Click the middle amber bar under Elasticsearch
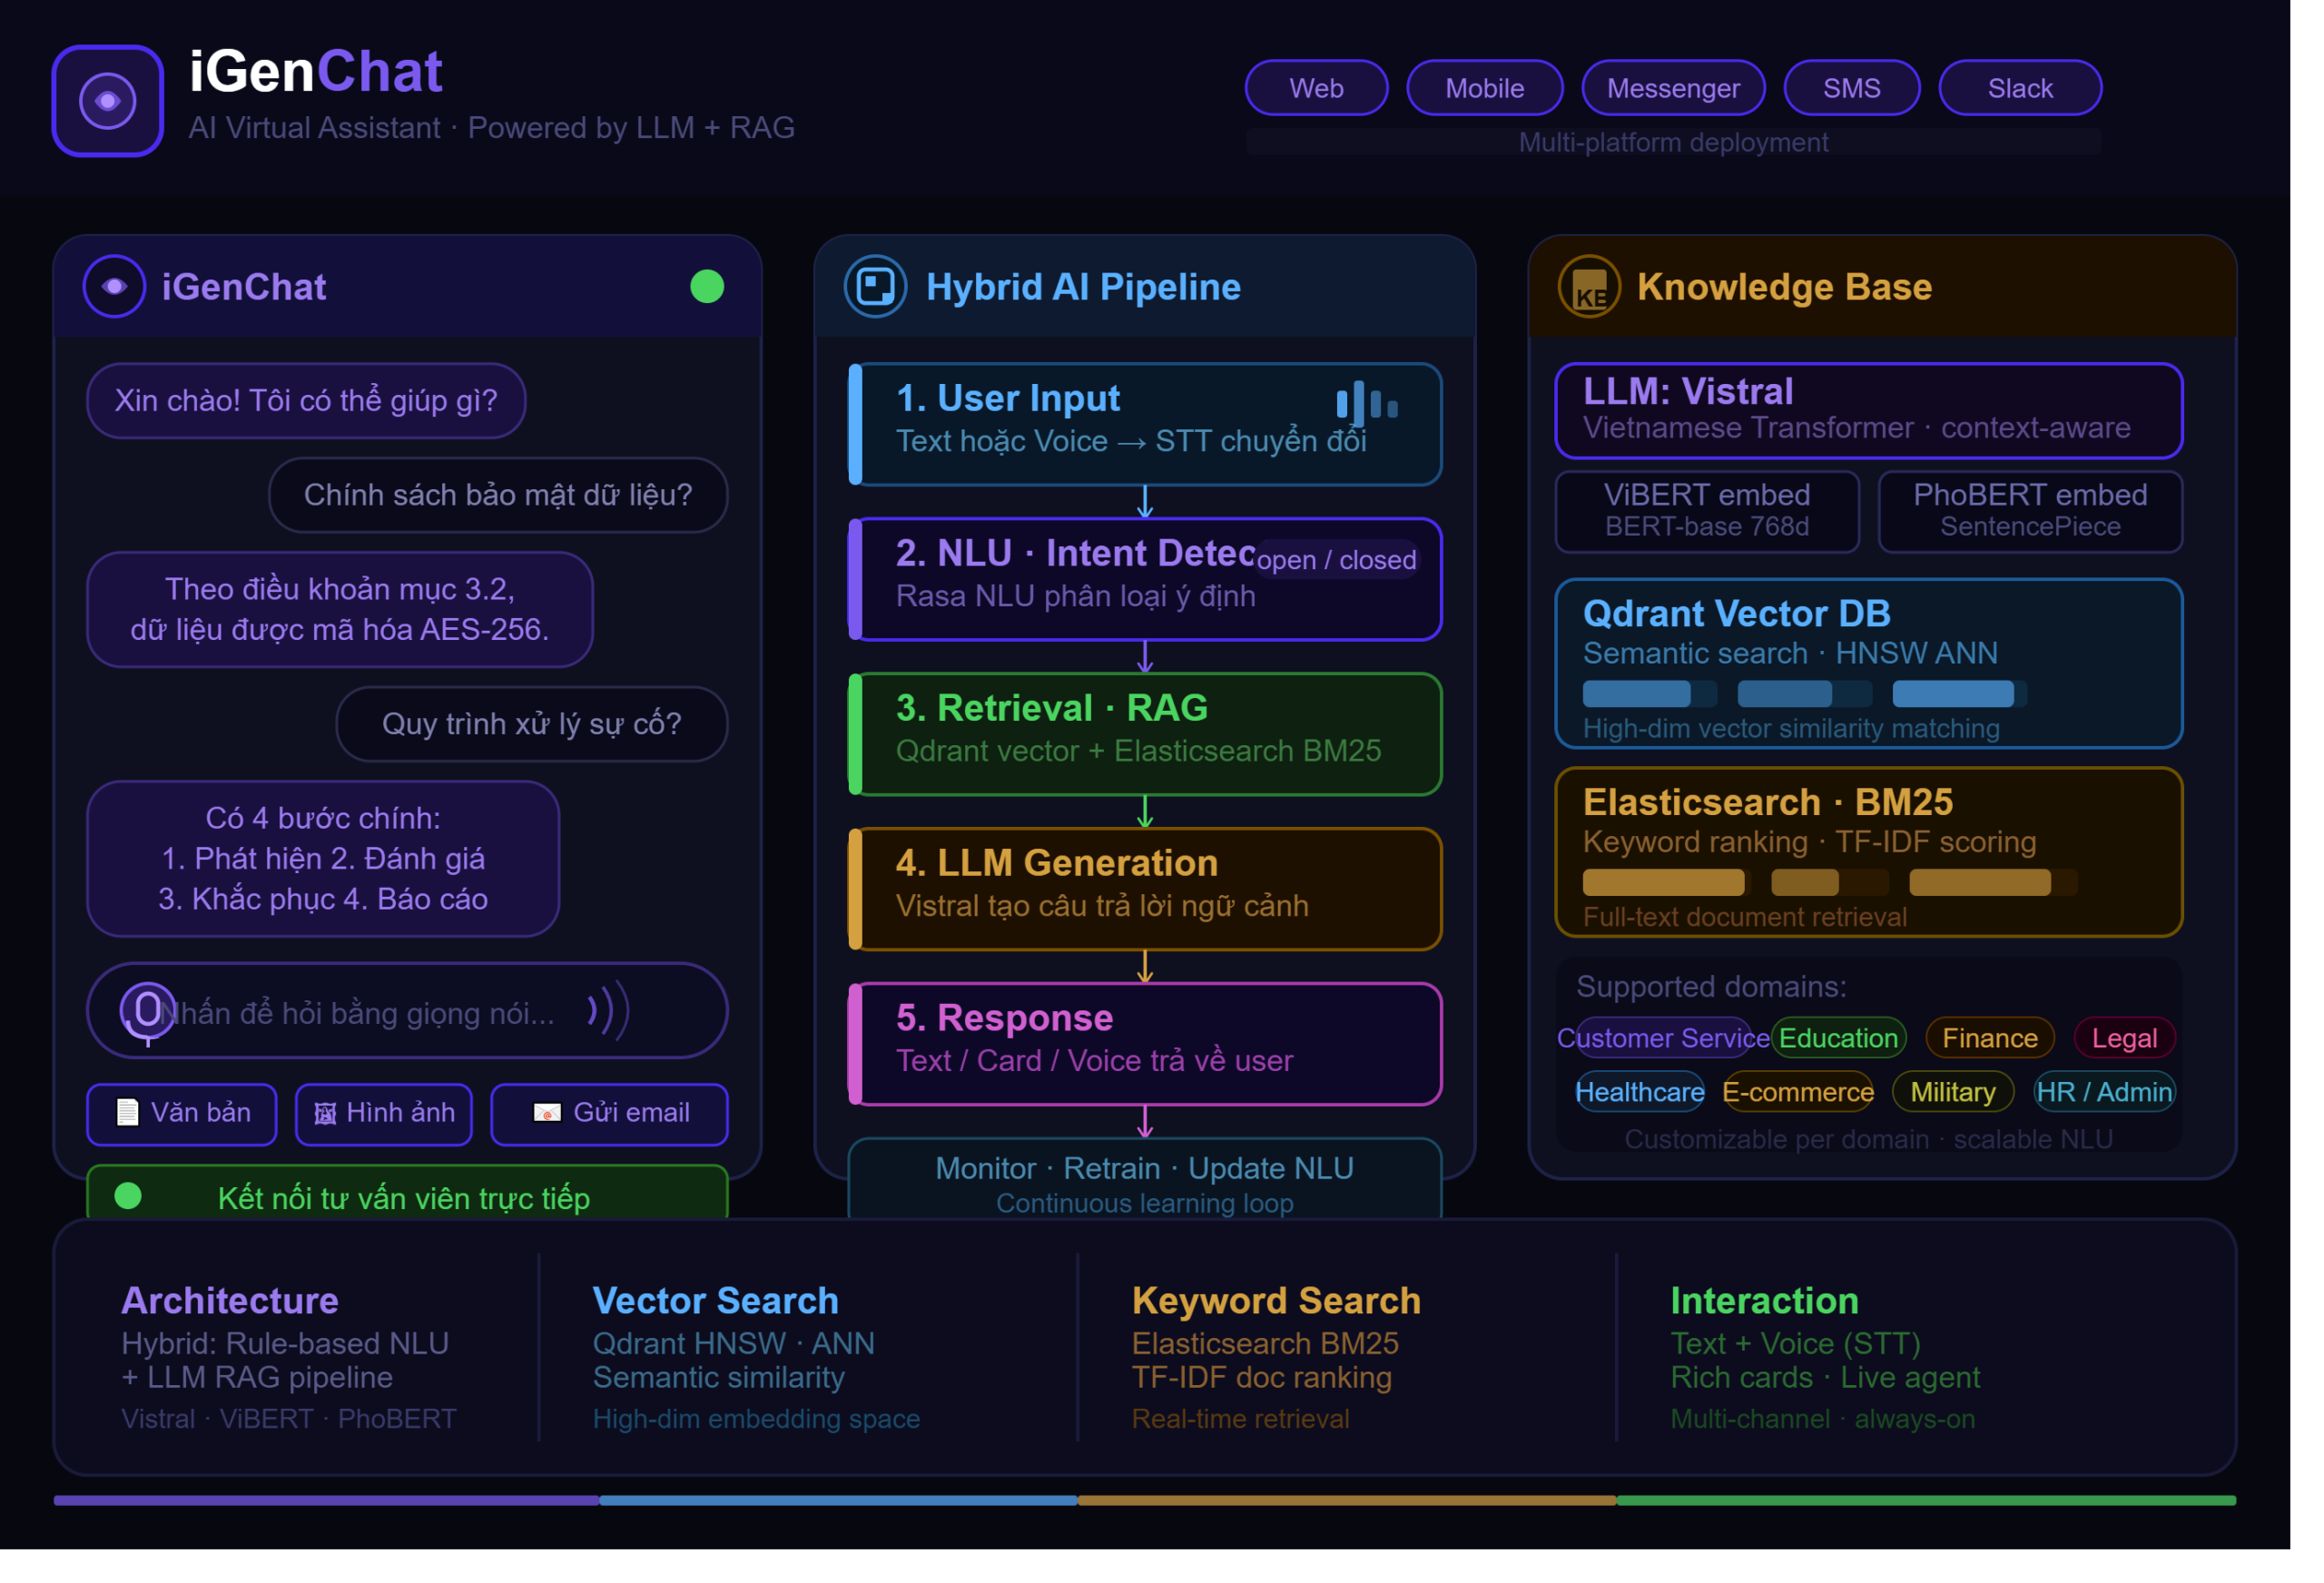2324x1583 pixels. 1806,883
